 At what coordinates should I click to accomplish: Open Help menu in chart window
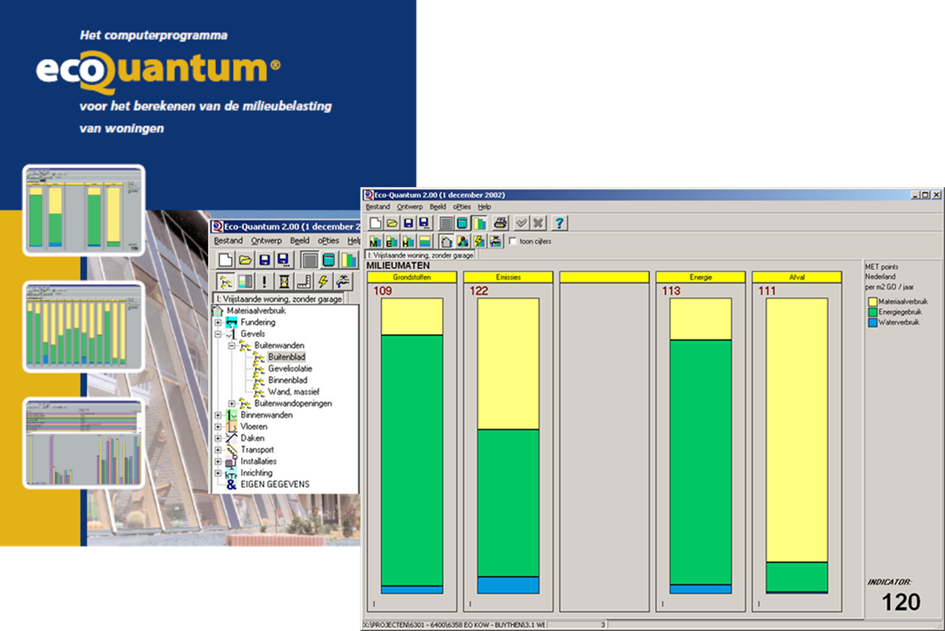point(485,207)
